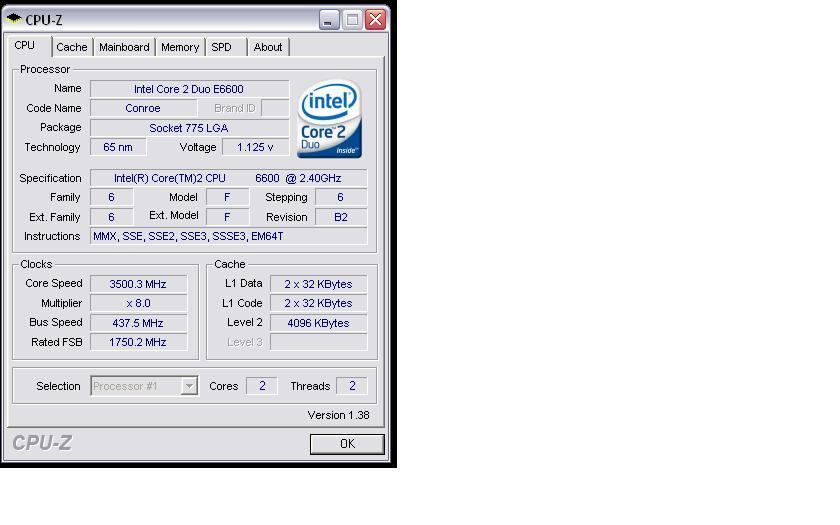This screenshot has width=840, height=525.
Task: Select the 1.125 v voltage value
Action: tap(256, 147)
